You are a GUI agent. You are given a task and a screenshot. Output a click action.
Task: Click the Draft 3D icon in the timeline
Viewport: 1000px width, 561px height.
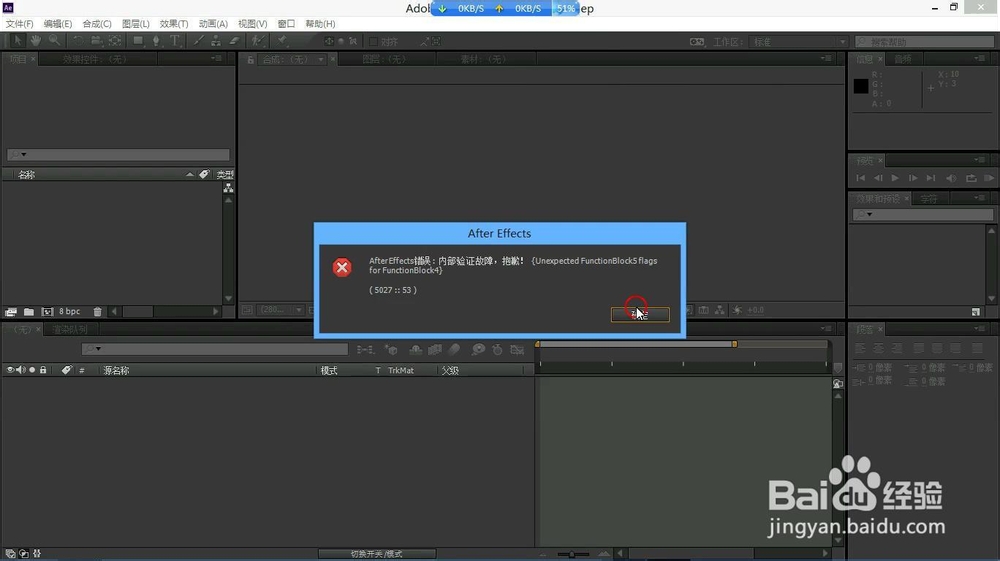point(391,349)
